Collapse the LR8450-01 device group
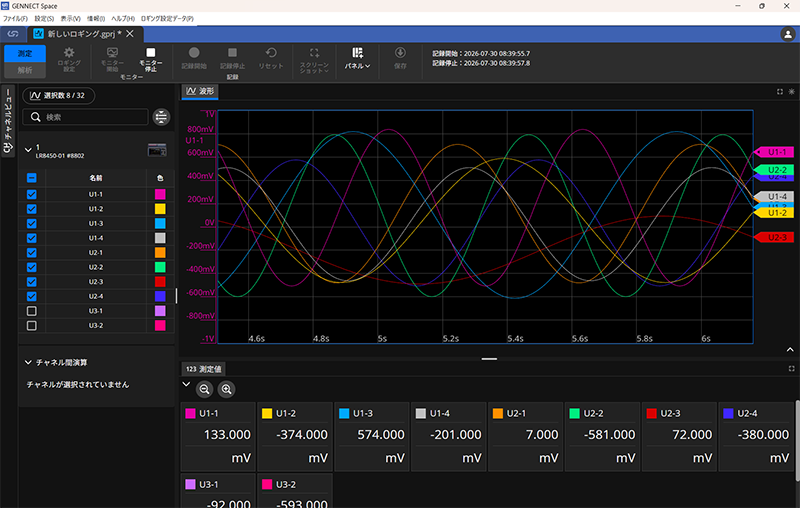 click(x=28, y=150)
